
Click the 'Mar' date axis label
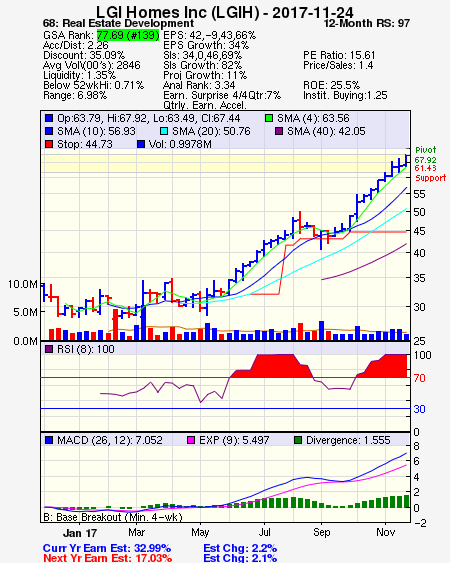(x=136, y=532)
